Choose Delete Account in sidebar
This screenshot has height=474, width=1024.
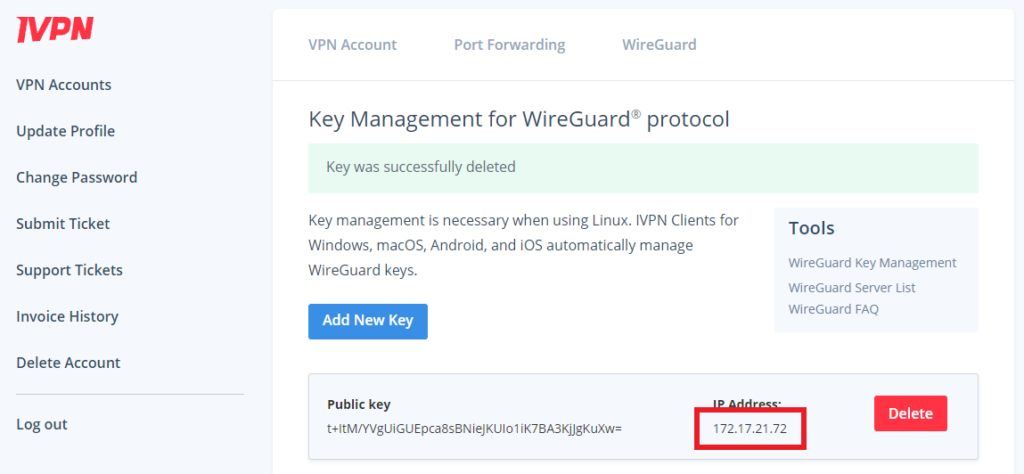[68, 363]
